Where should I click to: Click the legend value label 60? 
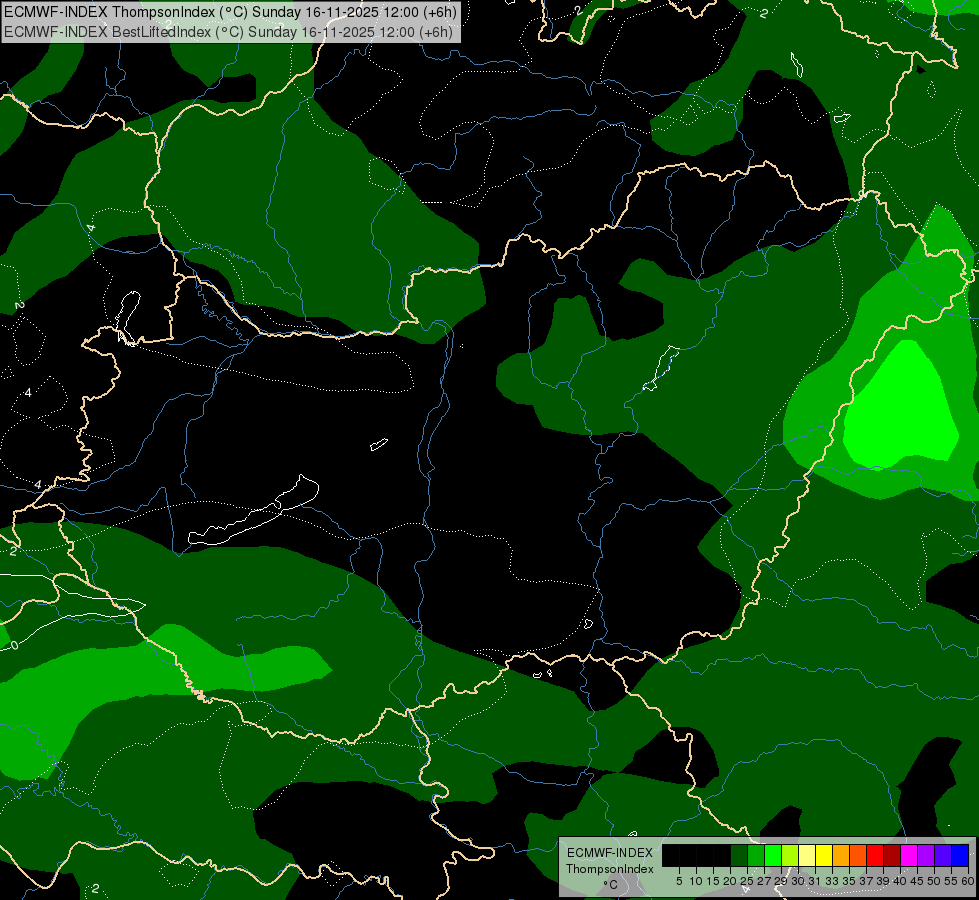[967, 881]
